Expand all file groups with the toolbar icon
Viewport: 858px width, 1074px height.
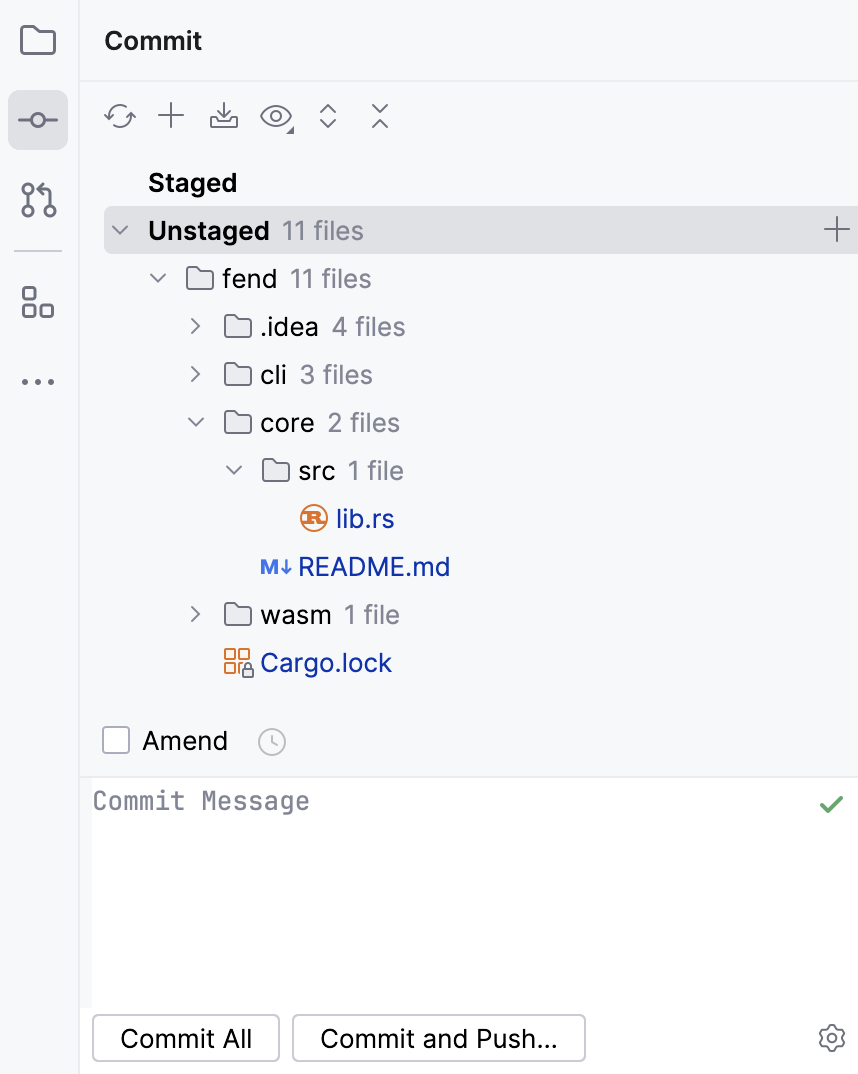(328, 117)
